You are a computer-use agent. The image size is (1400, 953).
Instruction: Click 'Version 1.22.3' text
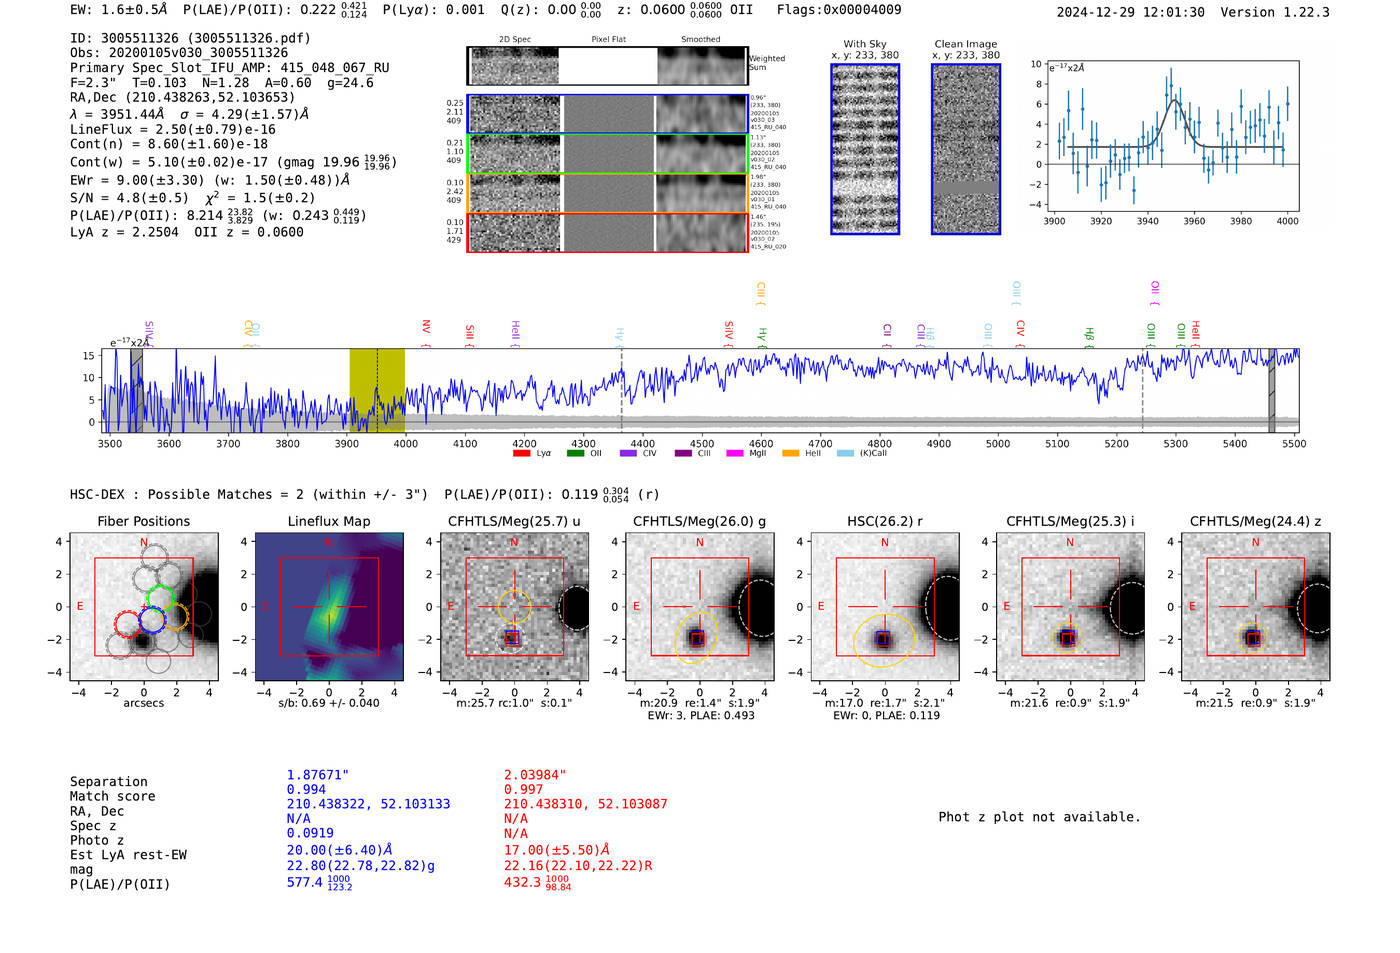point(1275,12)
